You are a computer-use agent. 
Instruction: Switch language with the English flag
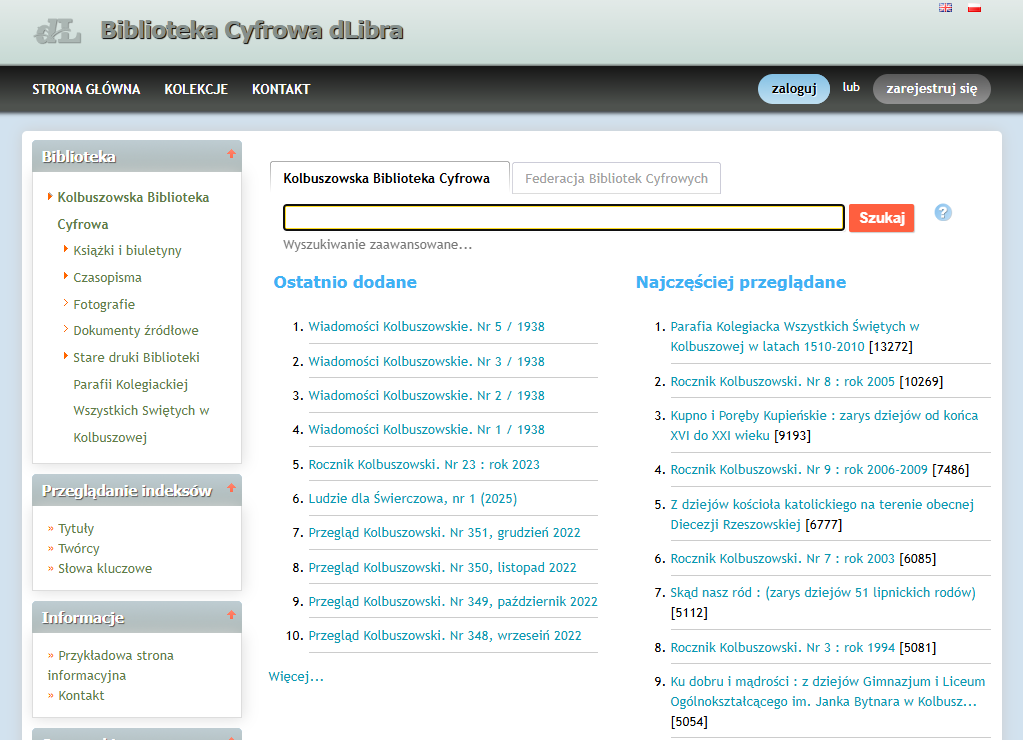(x=945, y=8)
